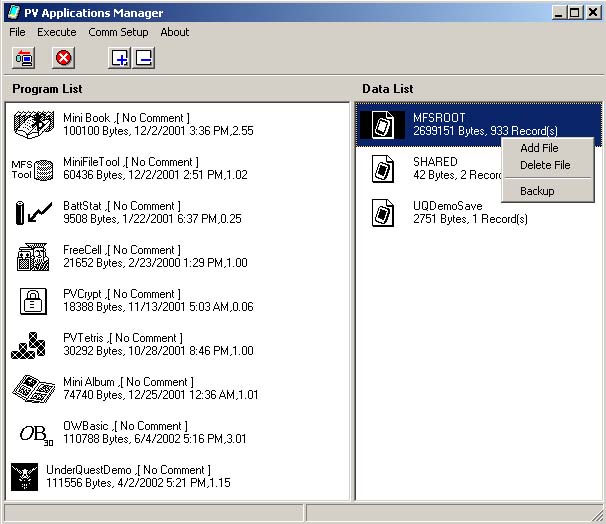This screenshot has height=524, width=606.
Task: Select 'FreeCell ,[ No Comment ]' entry text
Action: tap(122, 250)
